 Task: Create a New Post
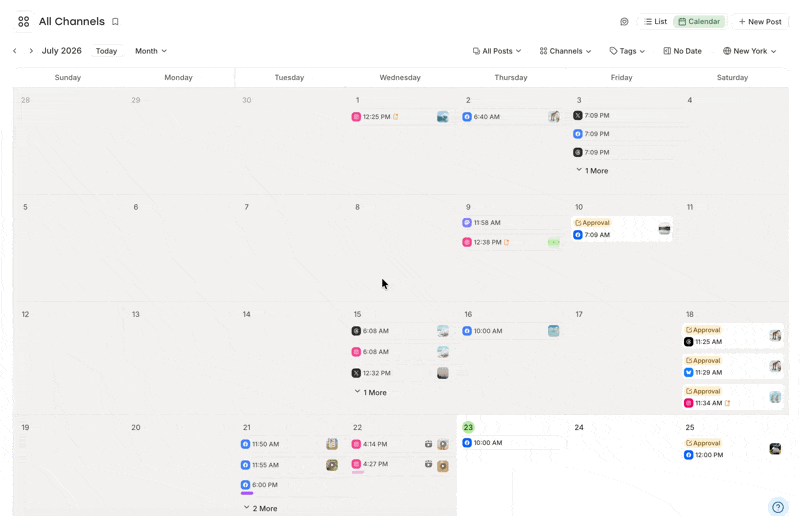pos(760,21)
